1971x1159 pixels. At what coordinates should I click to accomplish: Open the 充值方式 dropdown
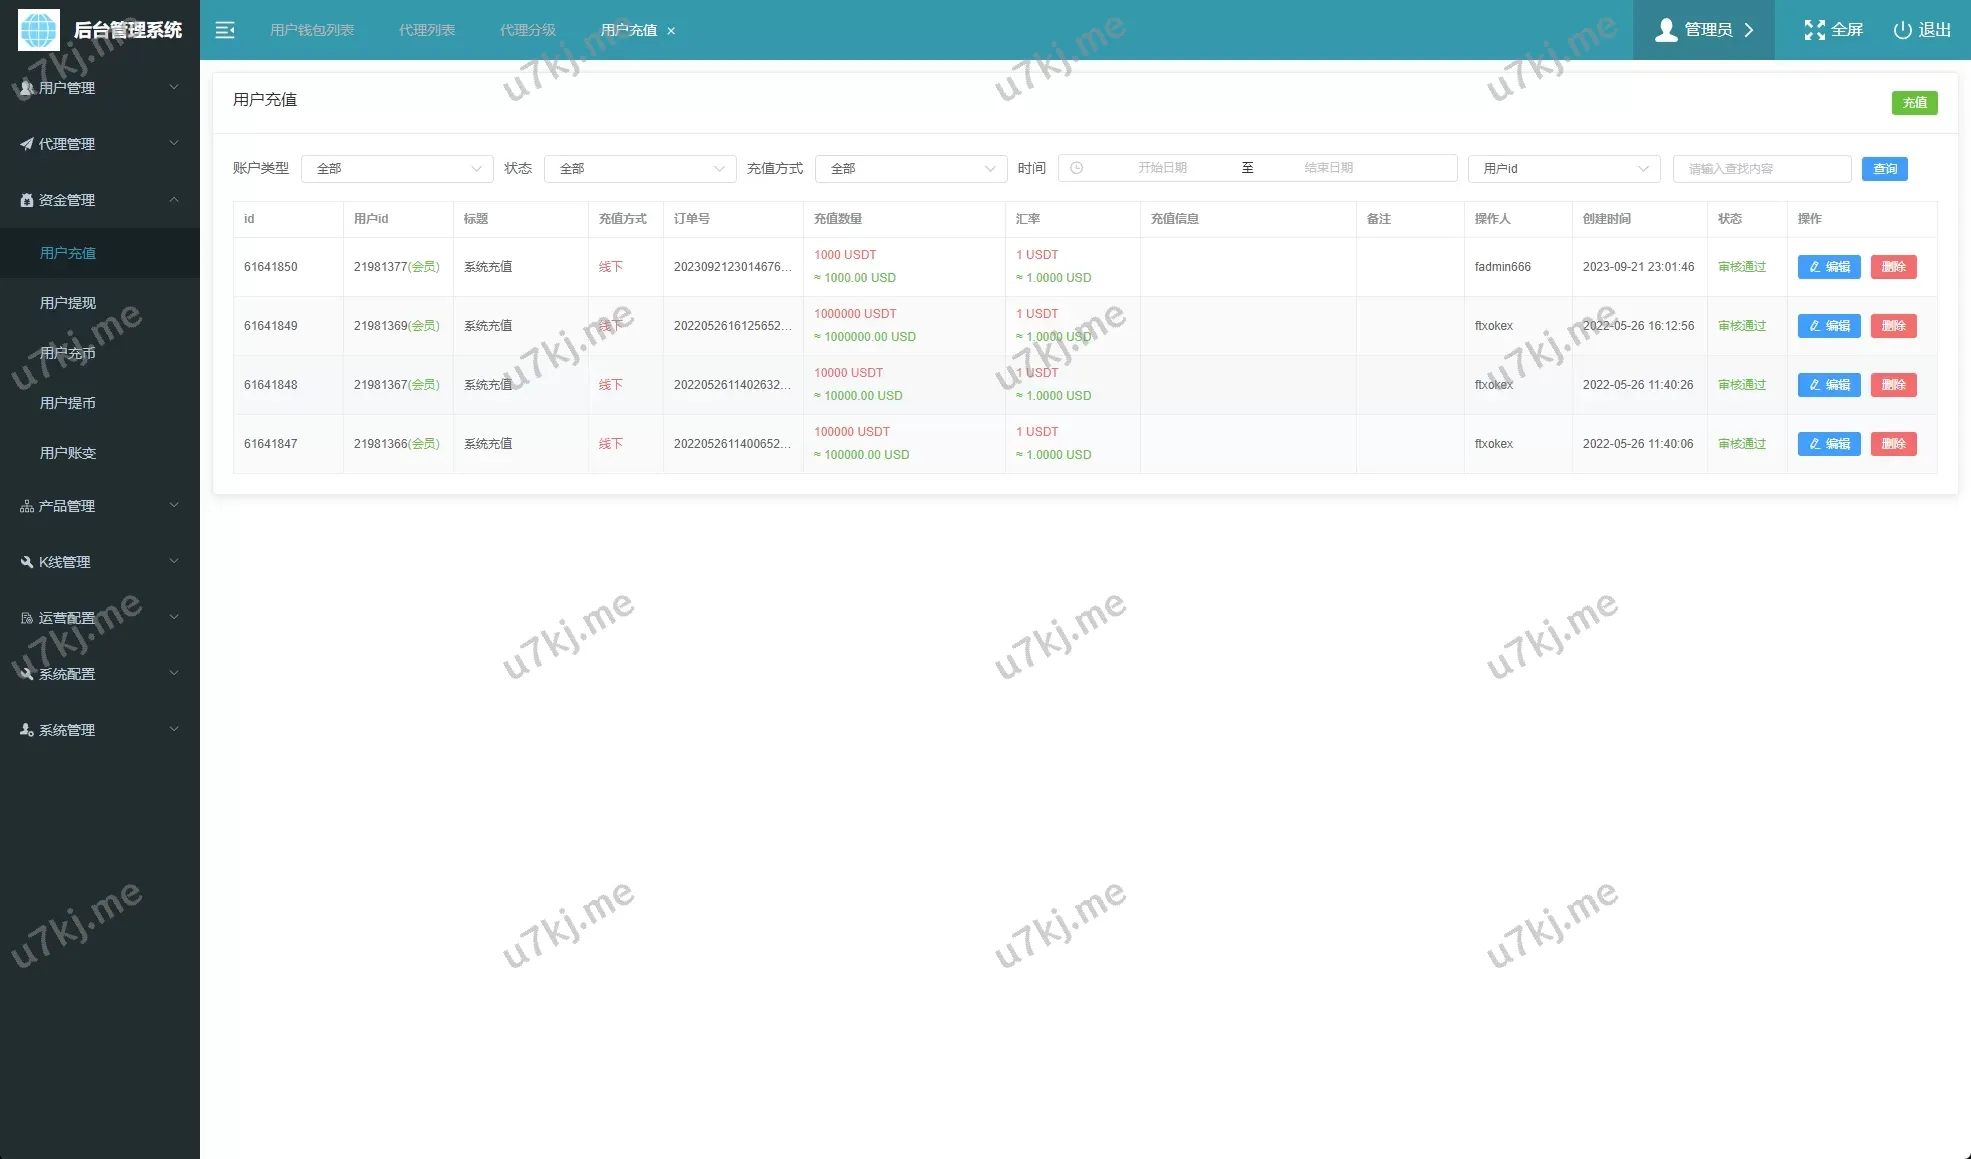910,168
